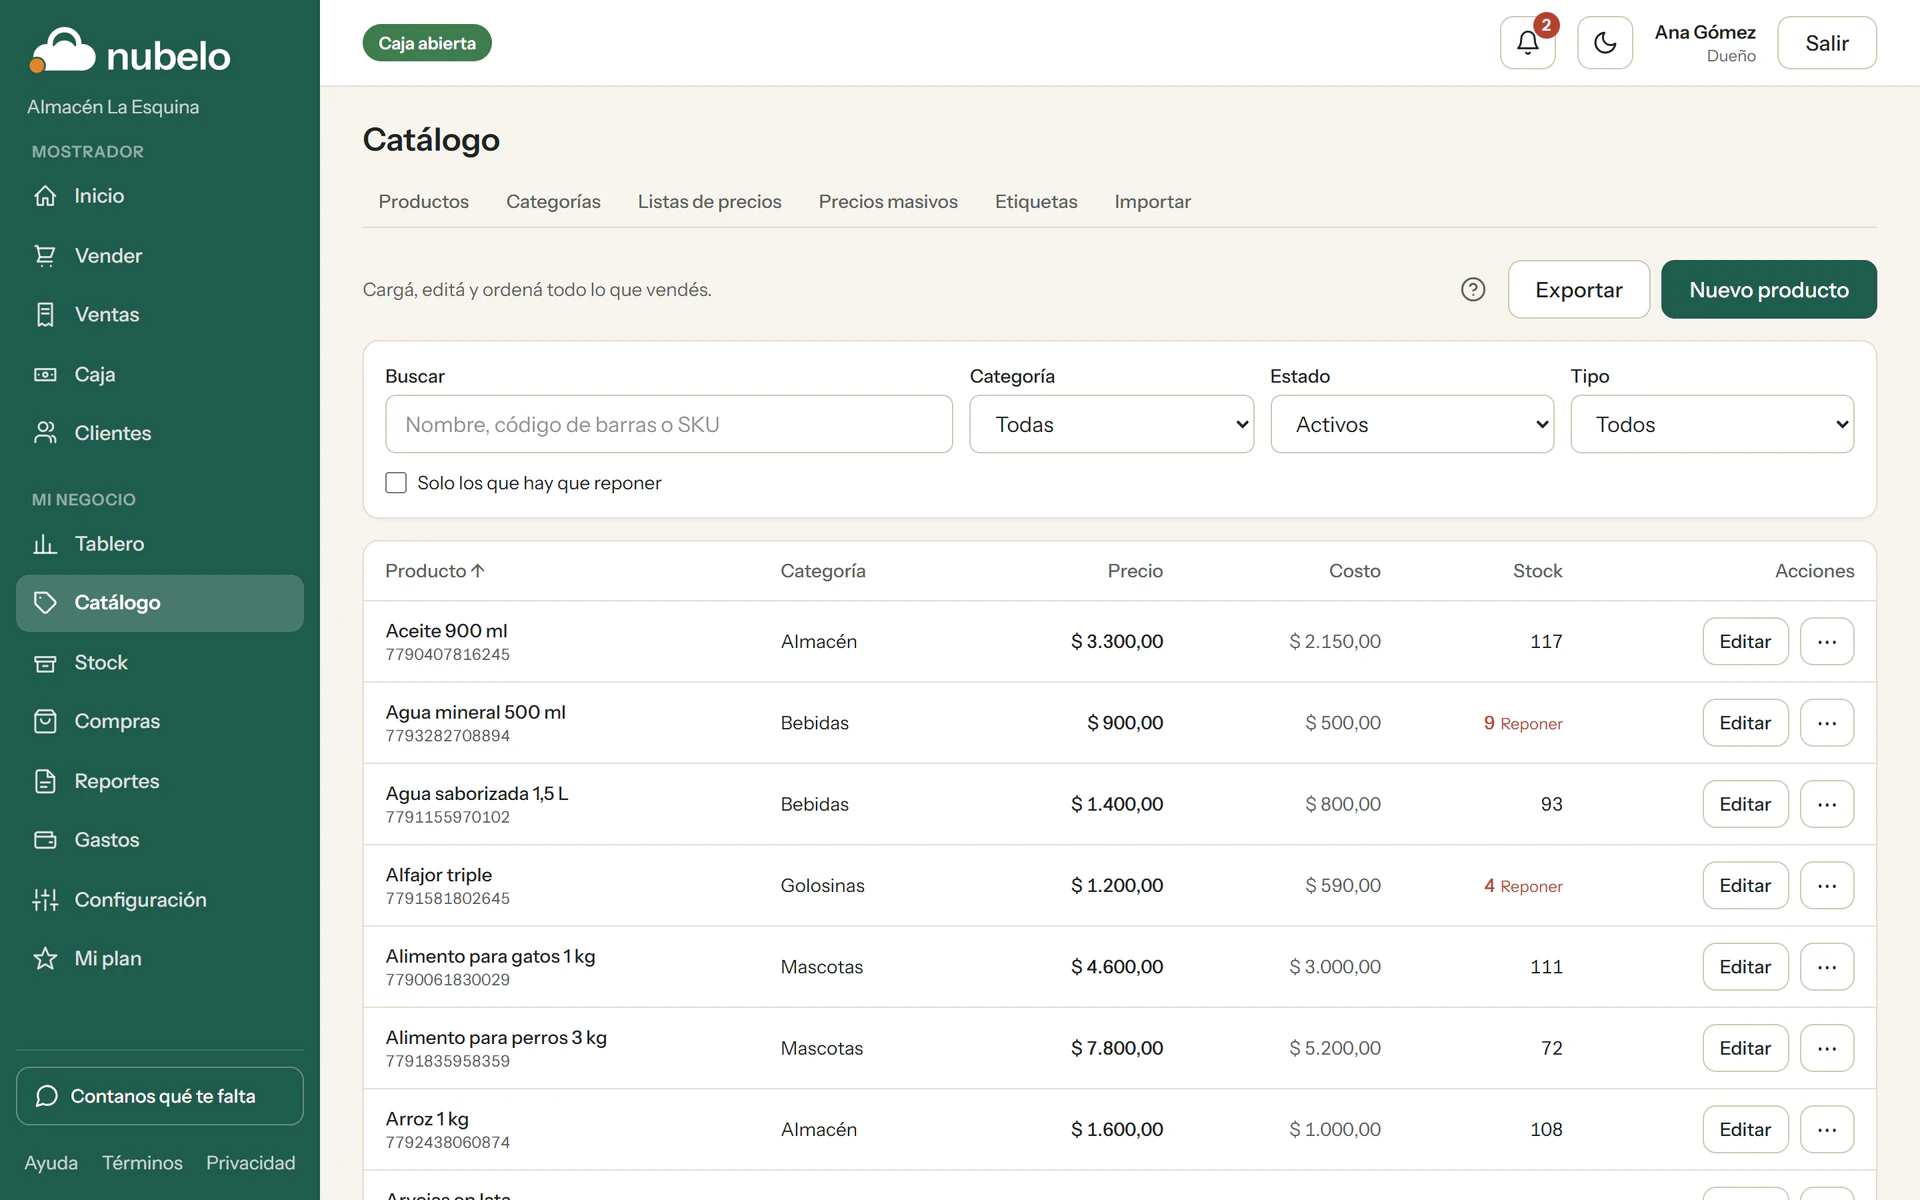The width and height of the screenshot is (1920, 1200).
Task: Toggle dark mode moon icon
Action: pyautogui.click(x=1604, y=43)
